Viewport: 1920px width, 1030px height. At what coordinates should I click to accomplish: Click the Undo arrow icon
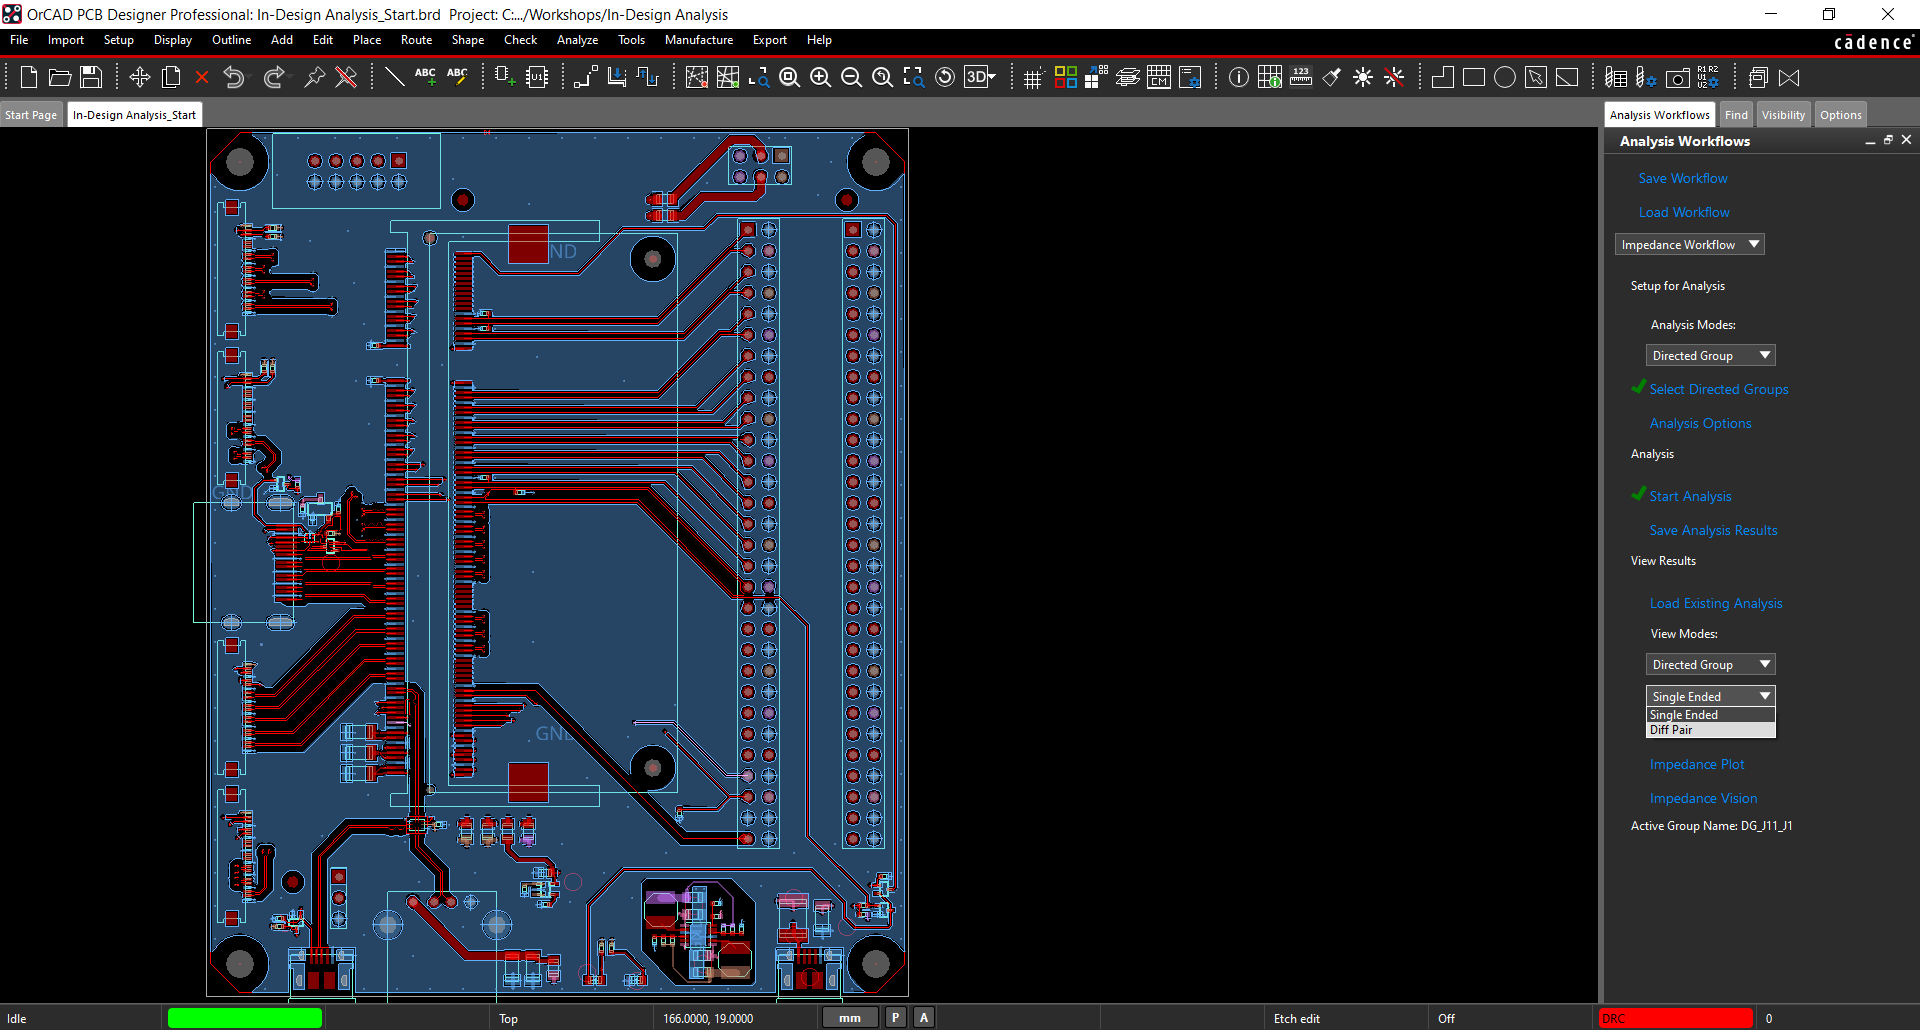pyautogui.click(x=234, y=77)
